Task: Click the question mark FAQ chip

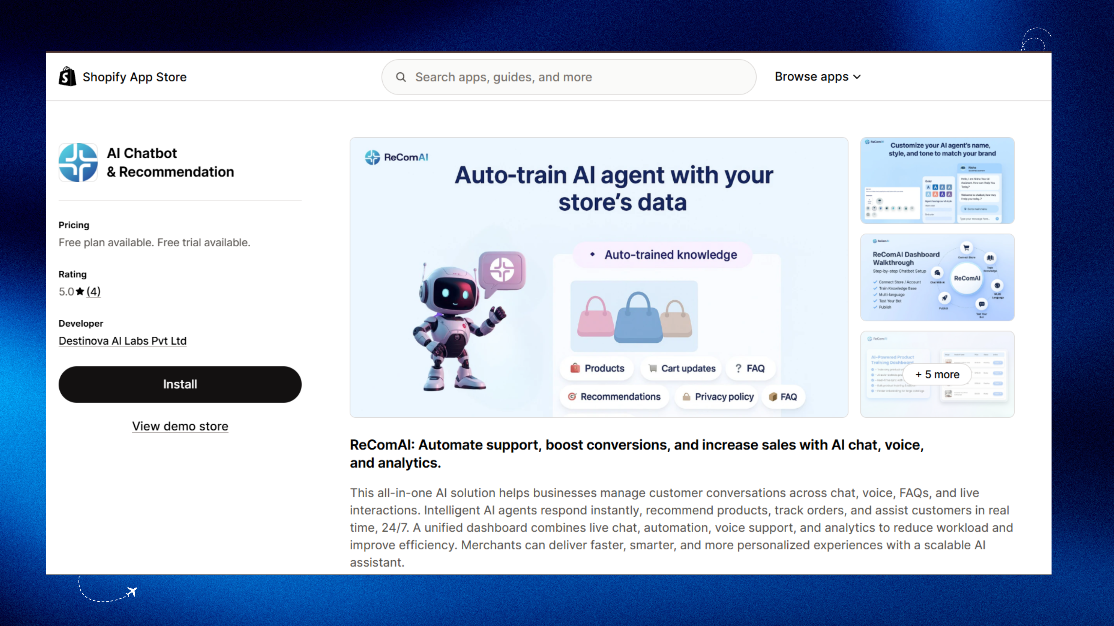Action: (x=750, y=368)
